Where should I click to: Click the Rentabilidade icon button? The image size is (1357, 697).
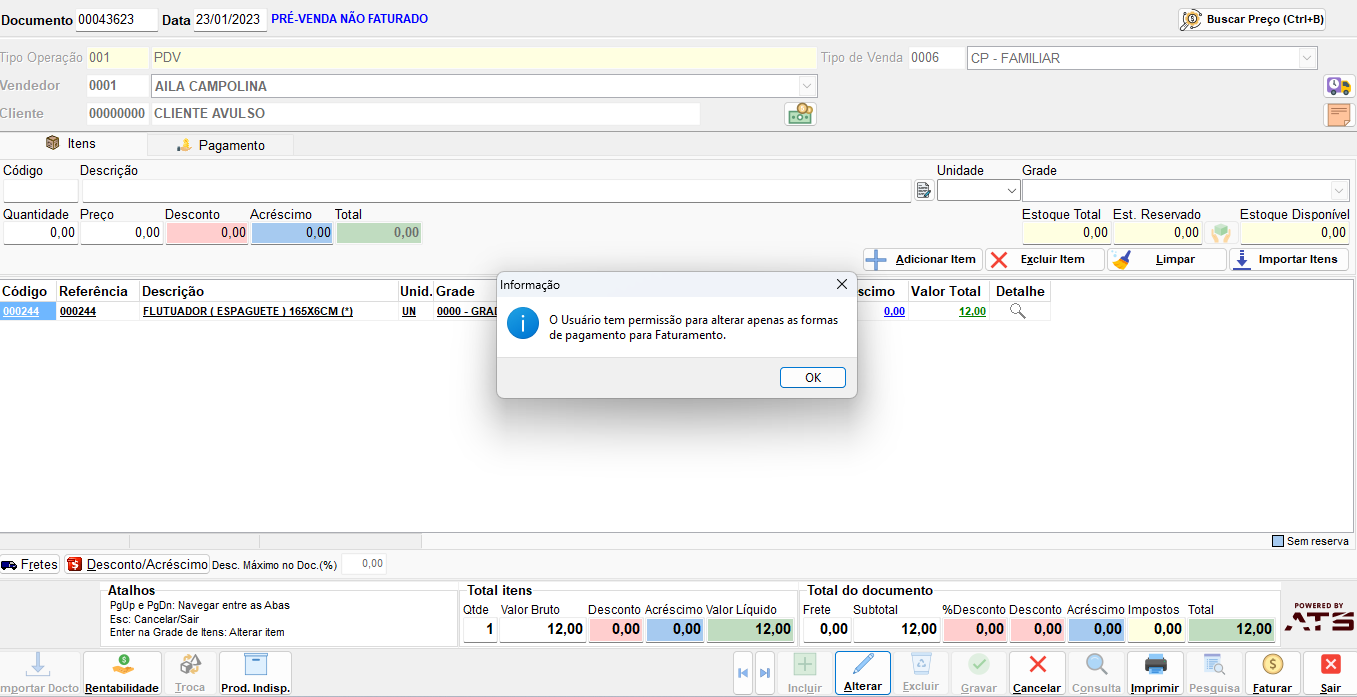tap(122, 672)
